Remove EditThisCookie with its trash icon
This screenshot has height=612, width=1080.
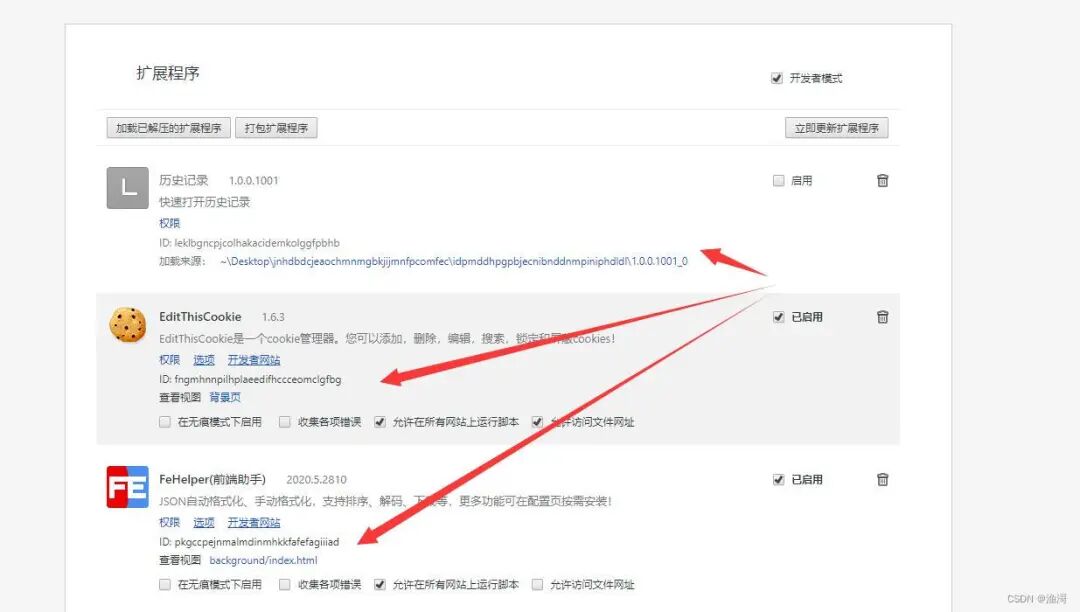pyautogui.click(x=882, y=317)
